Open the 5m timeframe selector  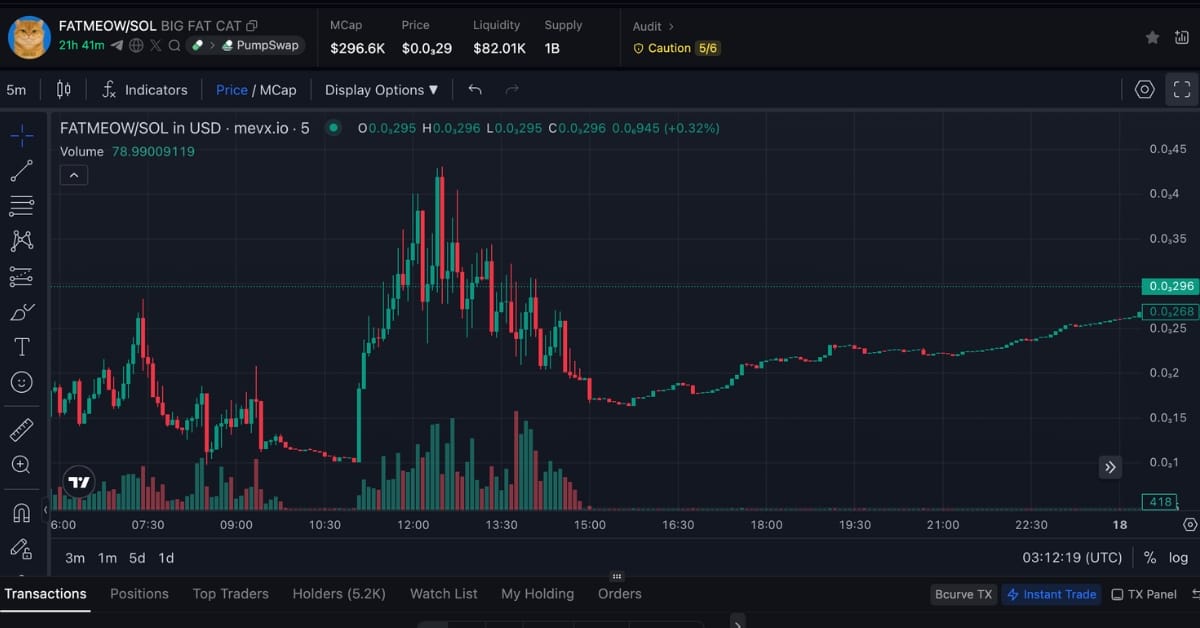(16, 90)
